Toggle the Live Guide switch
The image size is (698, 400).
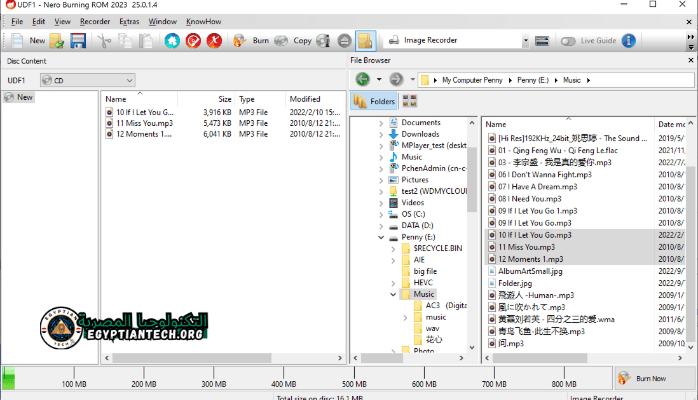coord(571,41)
